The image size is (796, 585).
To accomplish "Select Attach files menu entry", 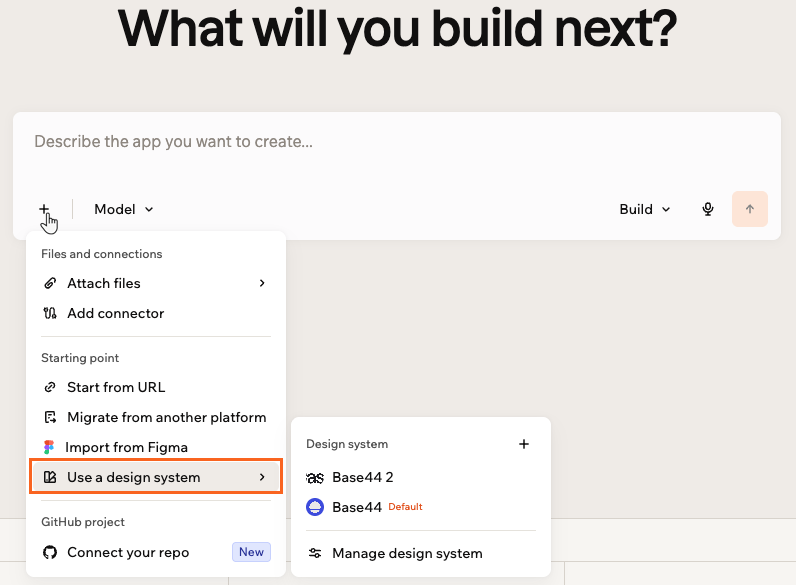I will click(155, 283).
